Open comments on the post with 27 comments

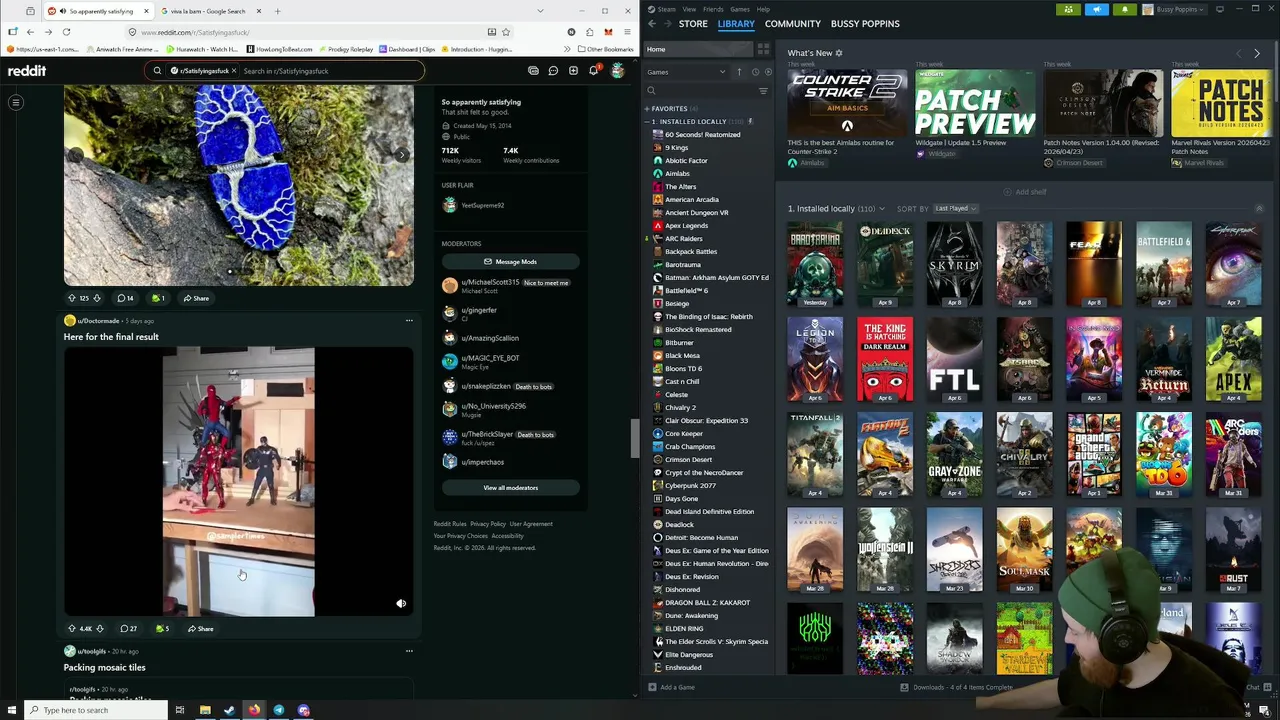click(128, 629)
